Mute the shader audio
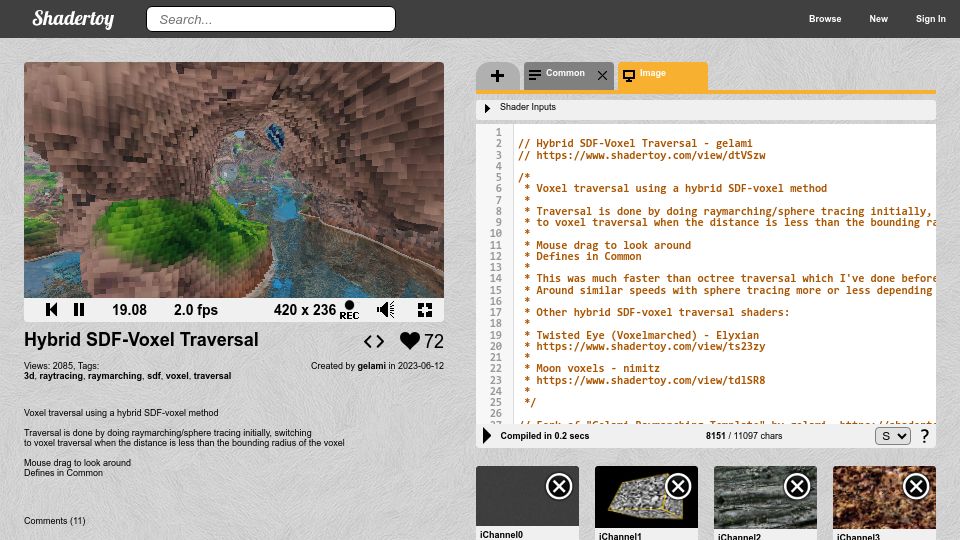 [x=386, y=310]
